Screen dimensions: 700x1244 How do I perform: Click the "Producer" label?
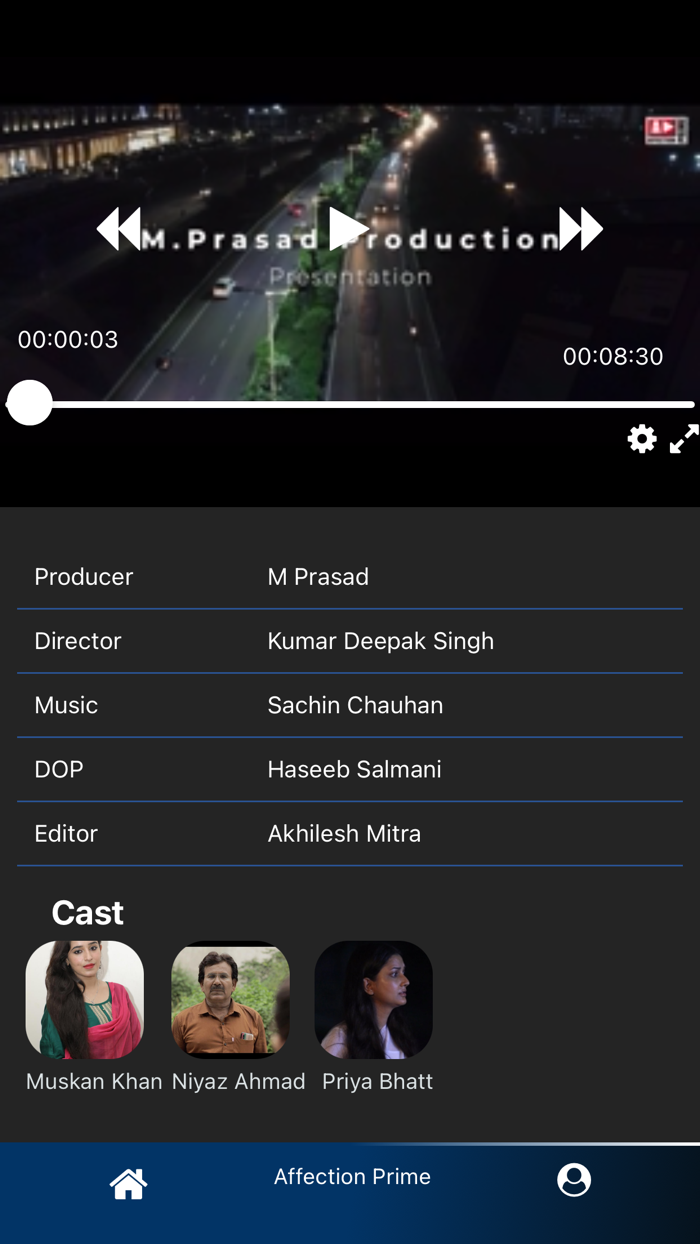tap(83, 577)
